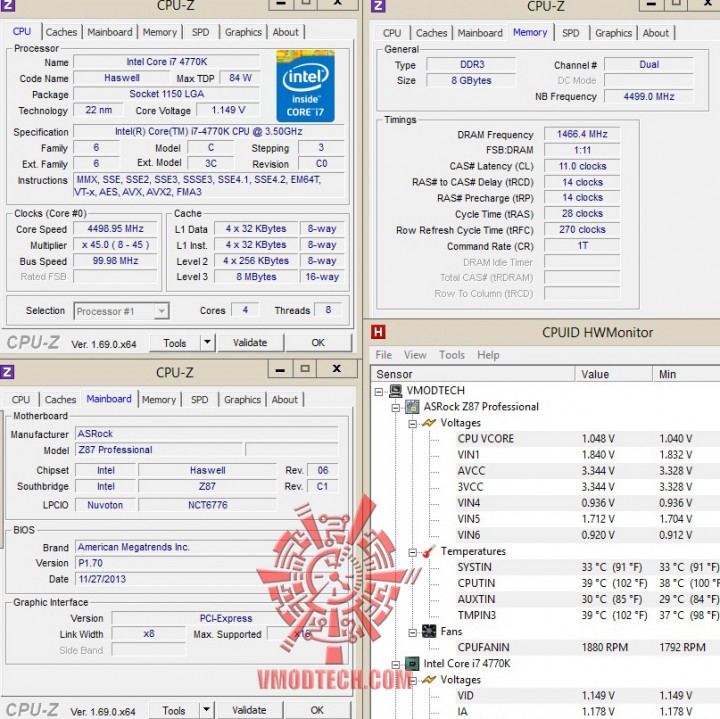Image resolution: width=720 pixels, height=719 pixels.
Task: Select the CPU VCORE sensor row
Action: pos(588,438)
